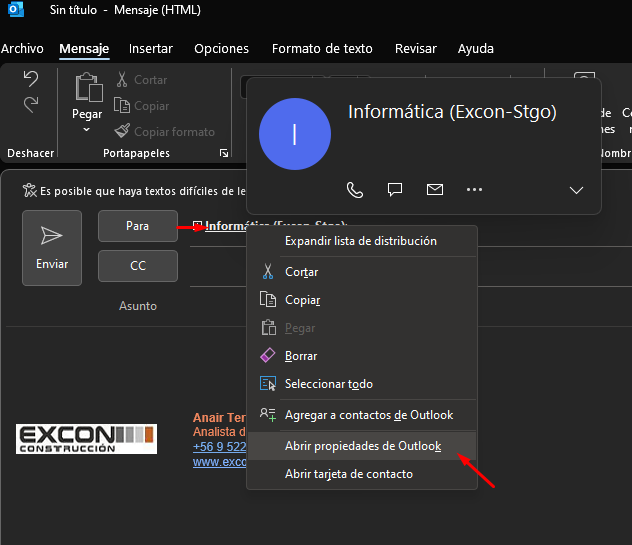Screen dimensions: 632x545
Task: Select Copiar in the context menu
Action: (362, 300)
